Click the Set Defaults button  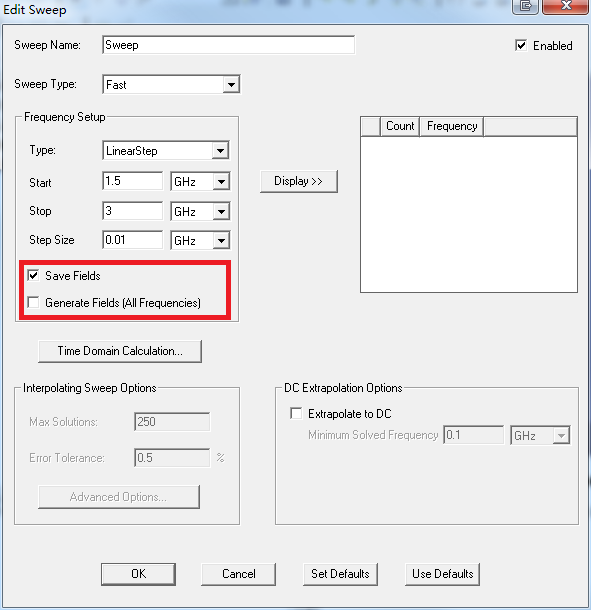(340, 574)
